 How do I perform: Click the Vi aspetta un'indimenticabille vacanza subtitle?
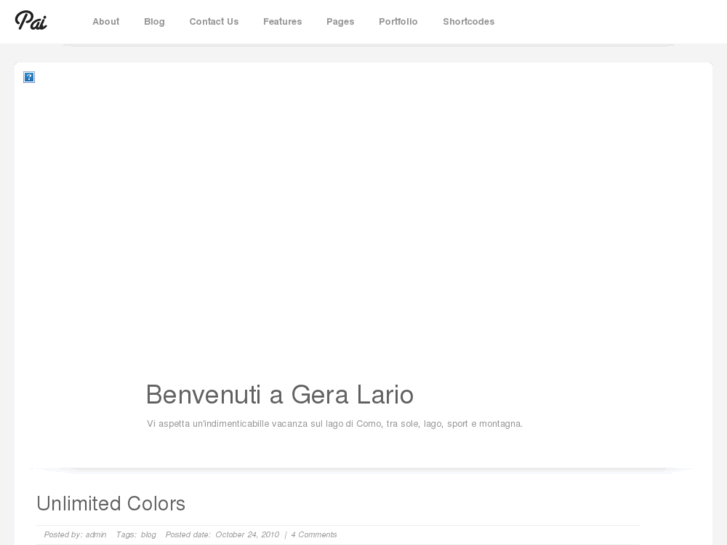[334, 423]
